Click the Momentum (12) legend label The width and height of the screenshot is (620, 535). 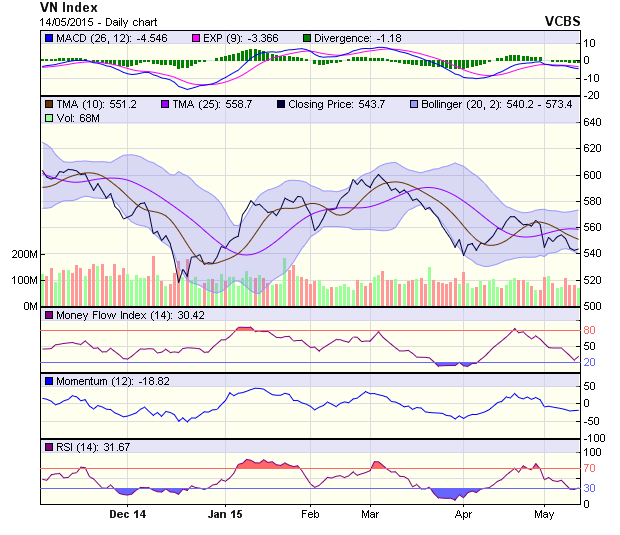(98, 381)
